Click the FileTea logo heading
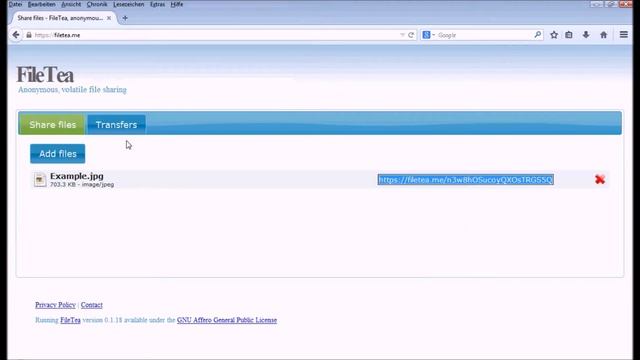This screenshot has width=640, height=360. (x=45, y=75)
